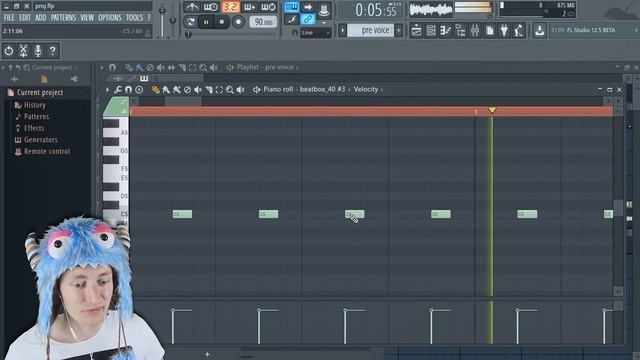The width and height of the screenshot is (640, 360).
Task: Choose the Select tool in Piano roll toolbar
Action: pos(219,90)
